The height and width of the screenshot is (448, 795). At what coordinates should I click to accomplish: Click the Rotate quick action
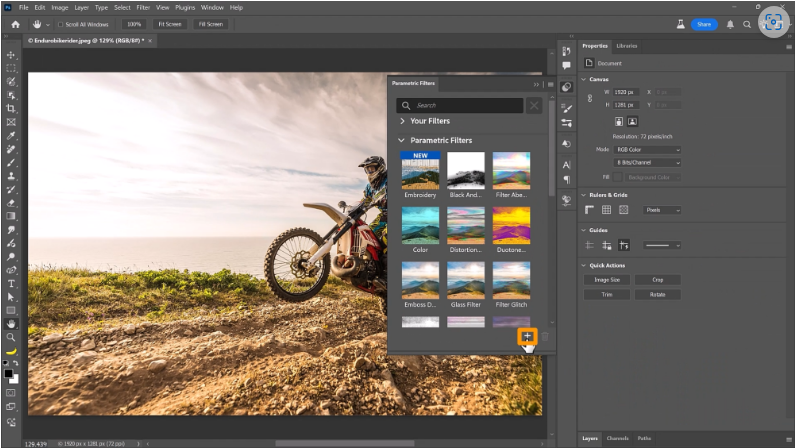click(658, 294)
